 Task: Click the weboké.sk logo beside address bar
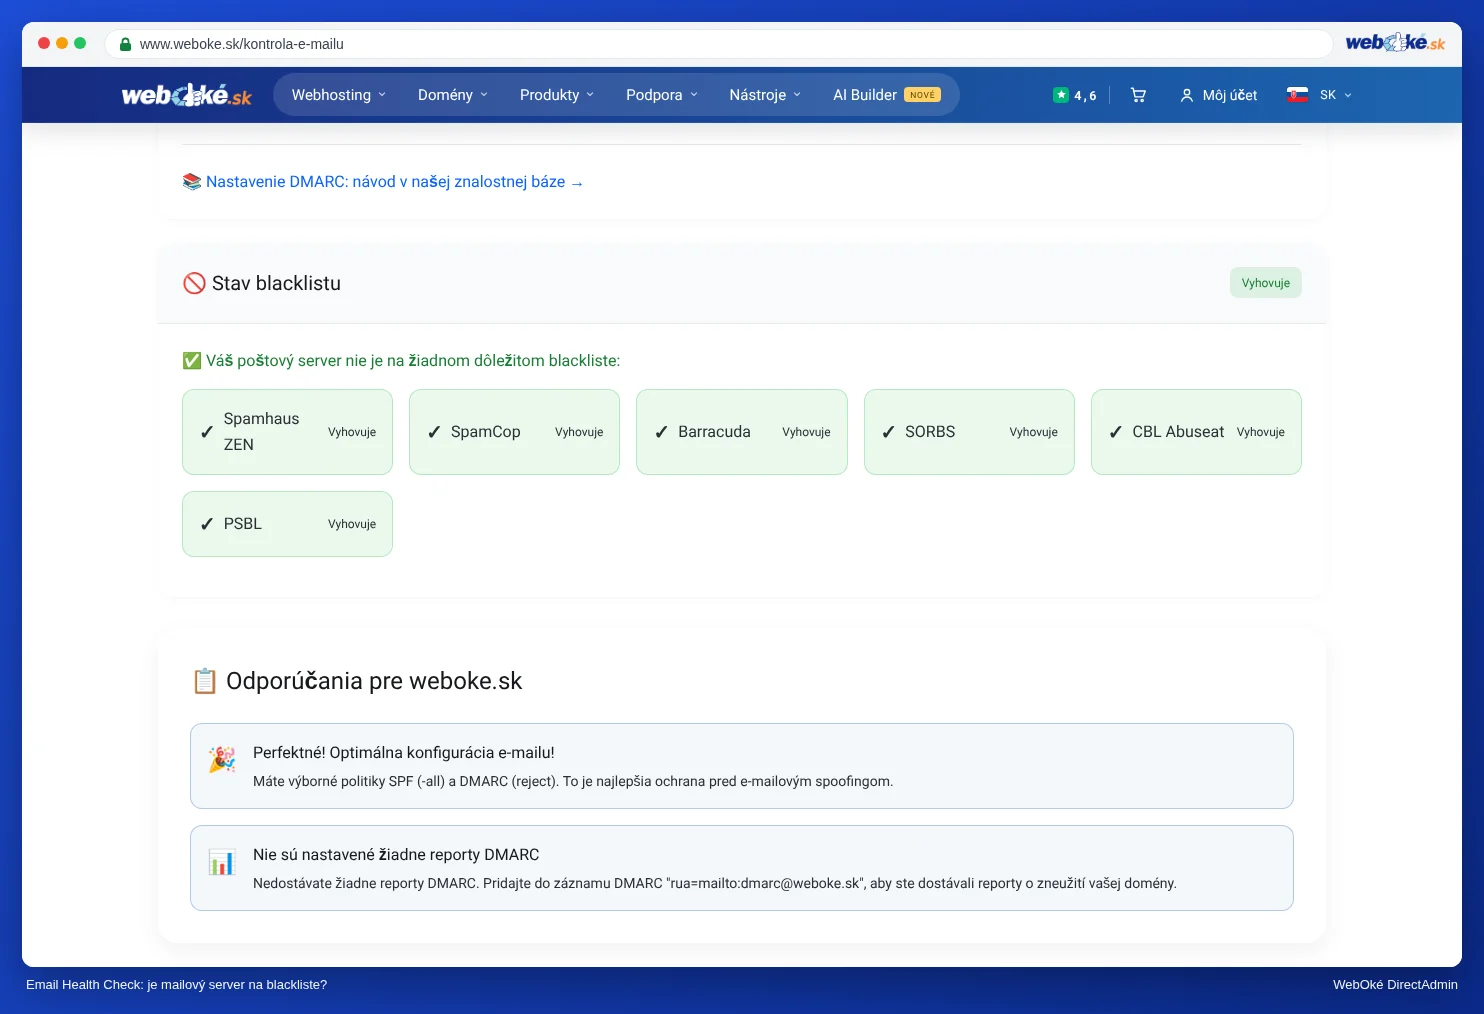pos(1395,43)
